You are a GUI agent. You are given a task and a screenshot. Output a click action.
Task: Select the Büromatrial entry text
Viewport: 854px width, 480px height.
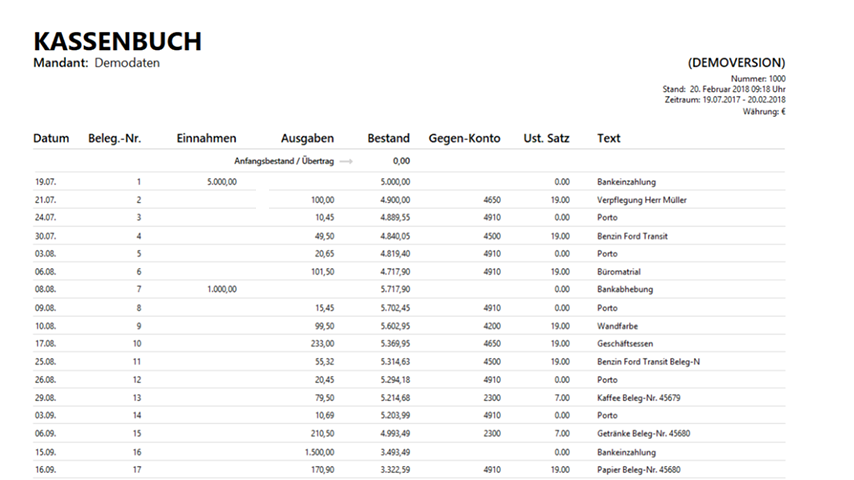(619, 272)
